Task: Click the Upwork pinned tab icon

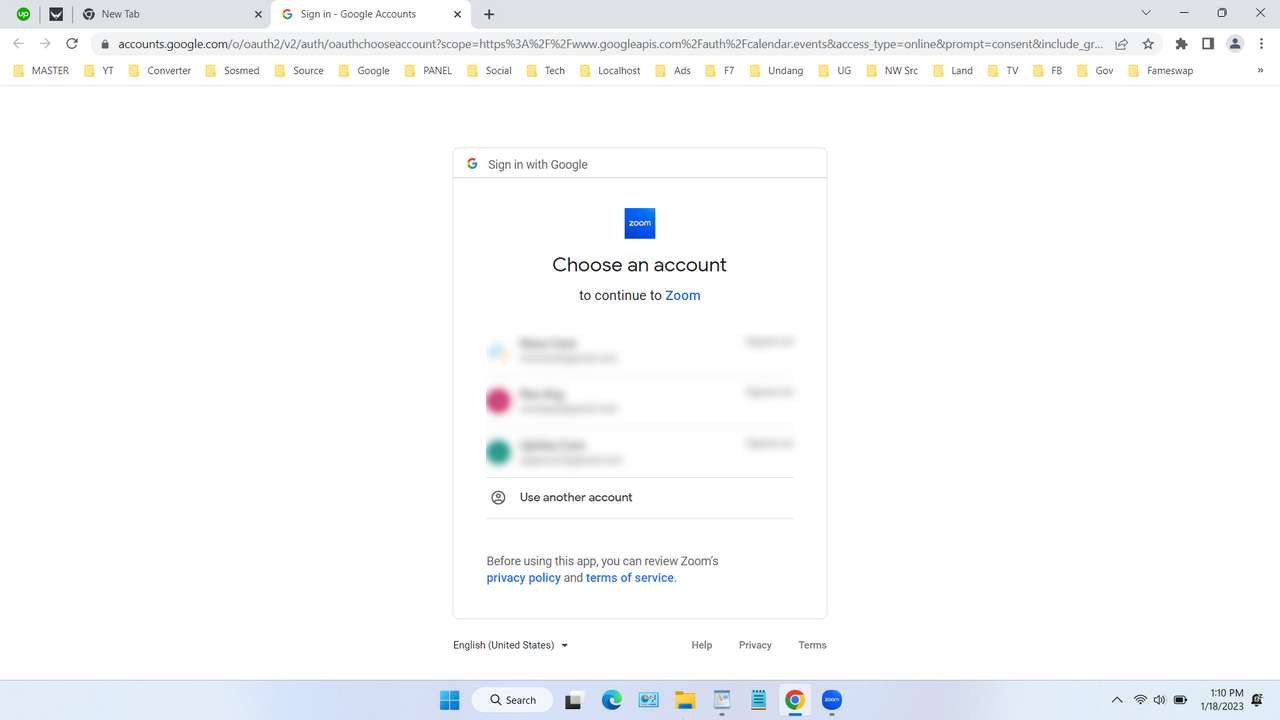Action: pyautogui.click(x=23, y=14)
